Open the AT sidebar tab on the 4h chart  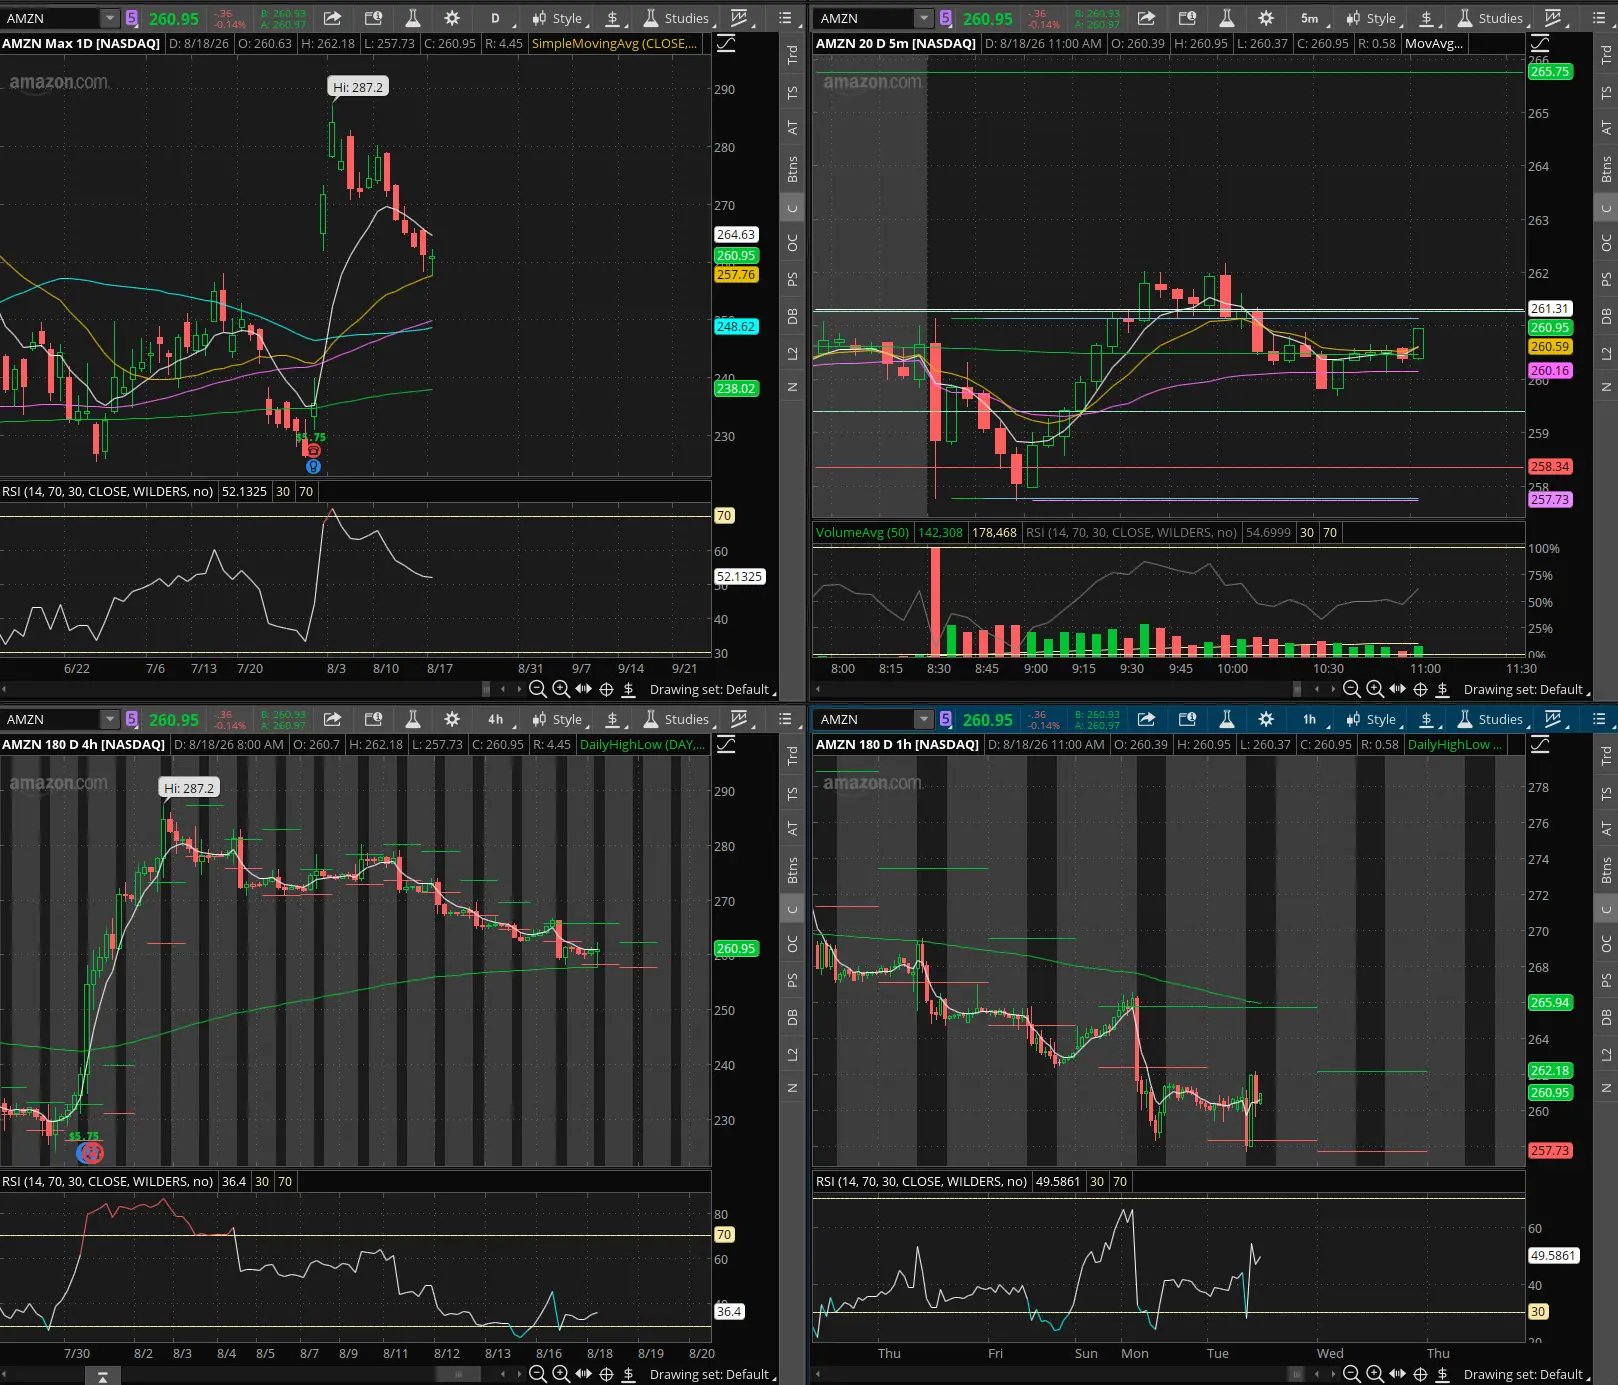(x=792, y=829)
